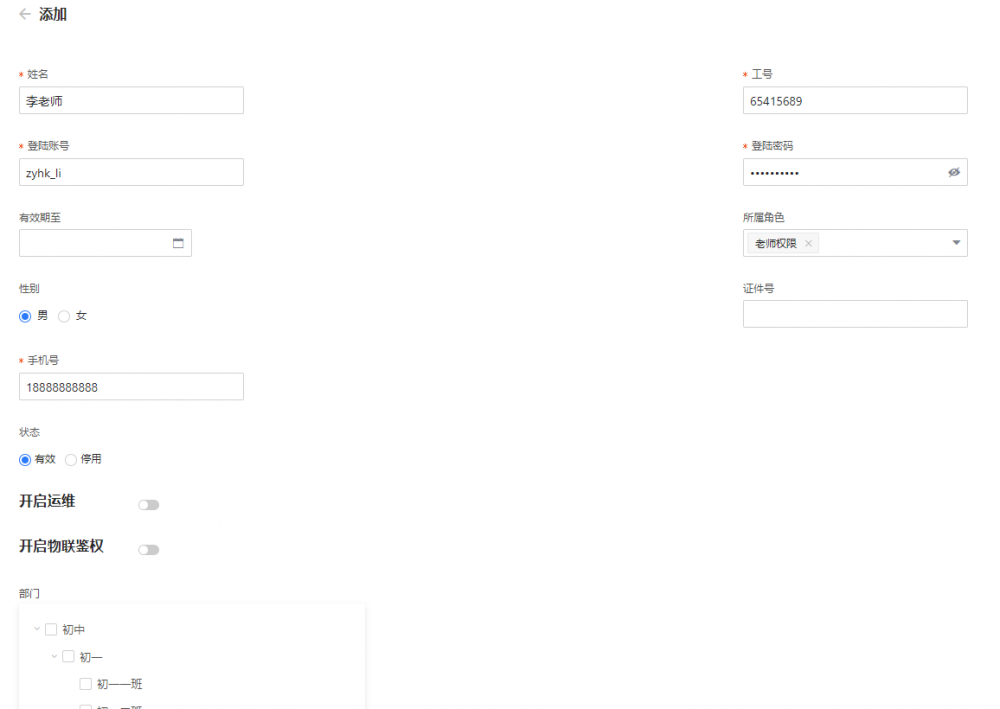Select the 男 gender radio button
The image size is (1000, 709).
pos(25,316)
